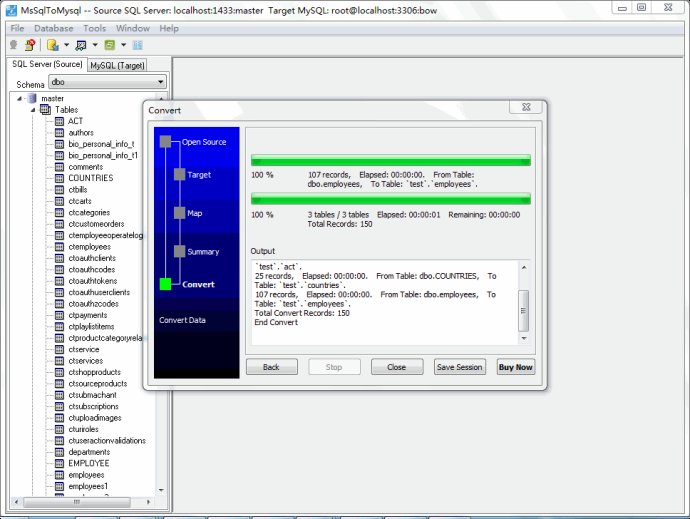Click the master database icon

pos(32,98)
